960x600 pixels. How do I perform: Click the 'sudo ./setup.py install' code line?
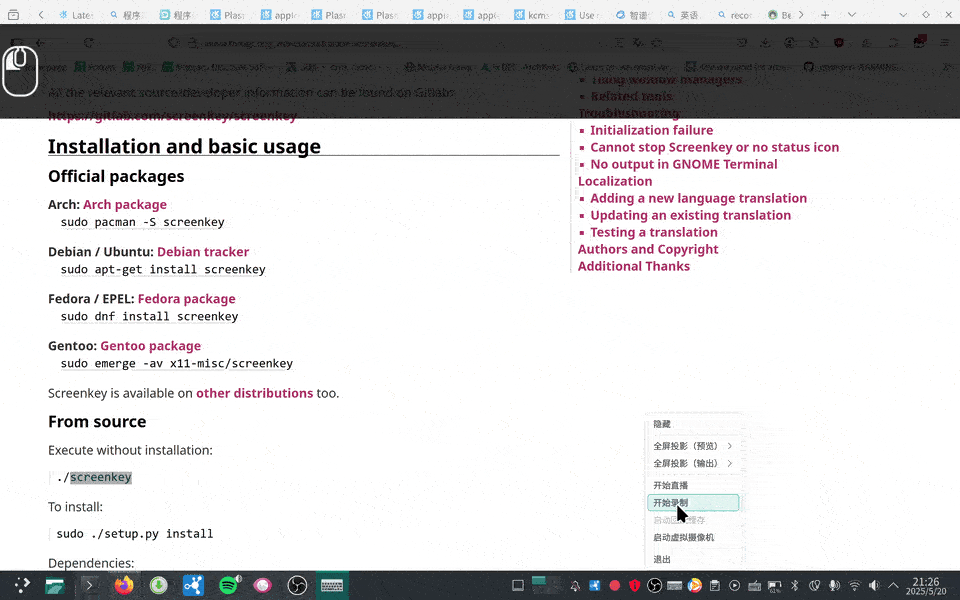[135, 534]
